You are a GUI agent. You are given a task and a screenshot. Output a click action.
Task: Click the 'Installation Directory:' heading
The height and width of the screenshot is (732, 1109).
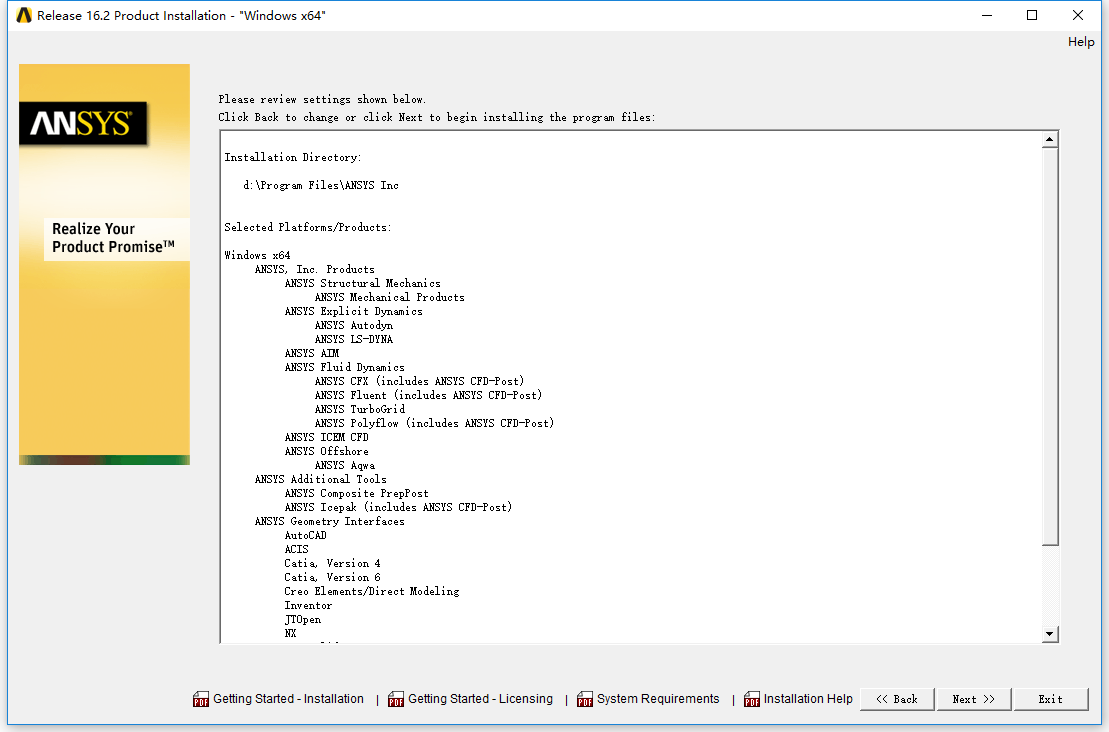point(293,157)
